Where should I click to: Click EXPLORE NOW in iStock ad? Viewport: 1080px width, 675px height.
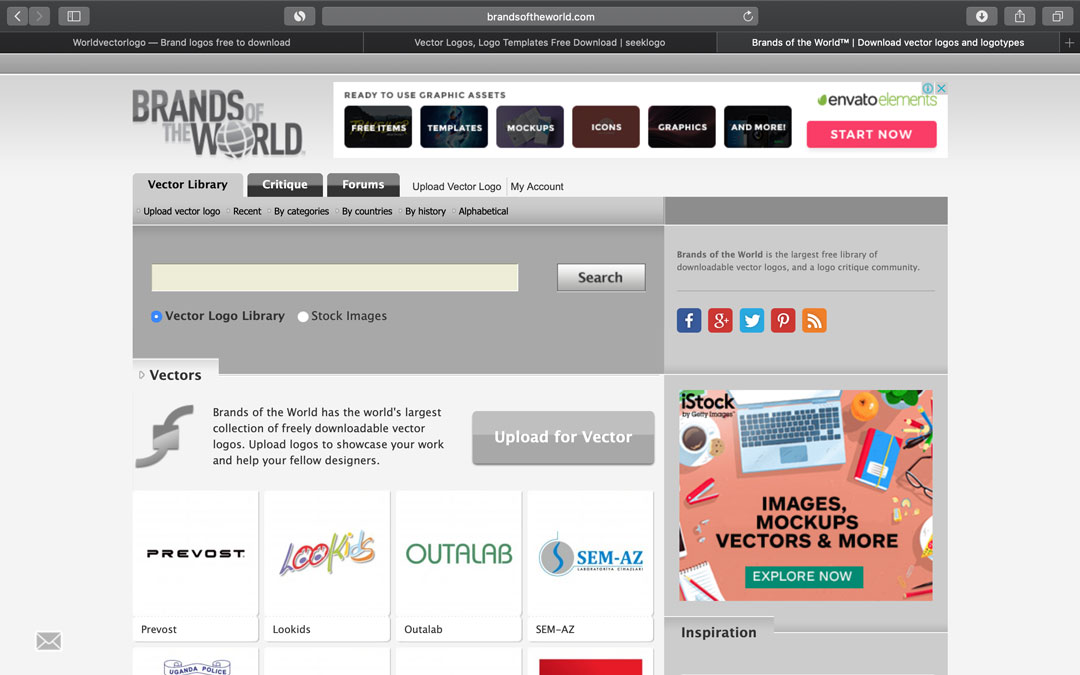[802, 577]
